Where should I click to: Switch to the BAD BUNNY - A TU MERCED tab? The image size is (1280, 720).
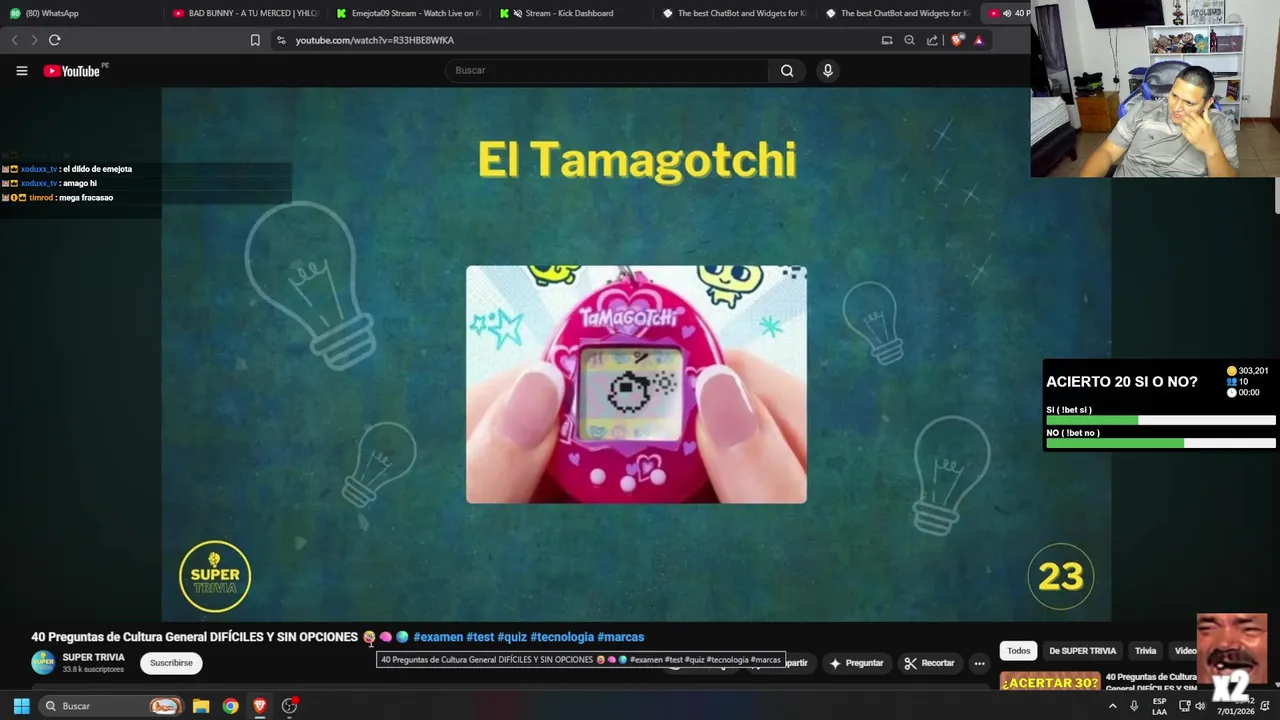[245, 13]
